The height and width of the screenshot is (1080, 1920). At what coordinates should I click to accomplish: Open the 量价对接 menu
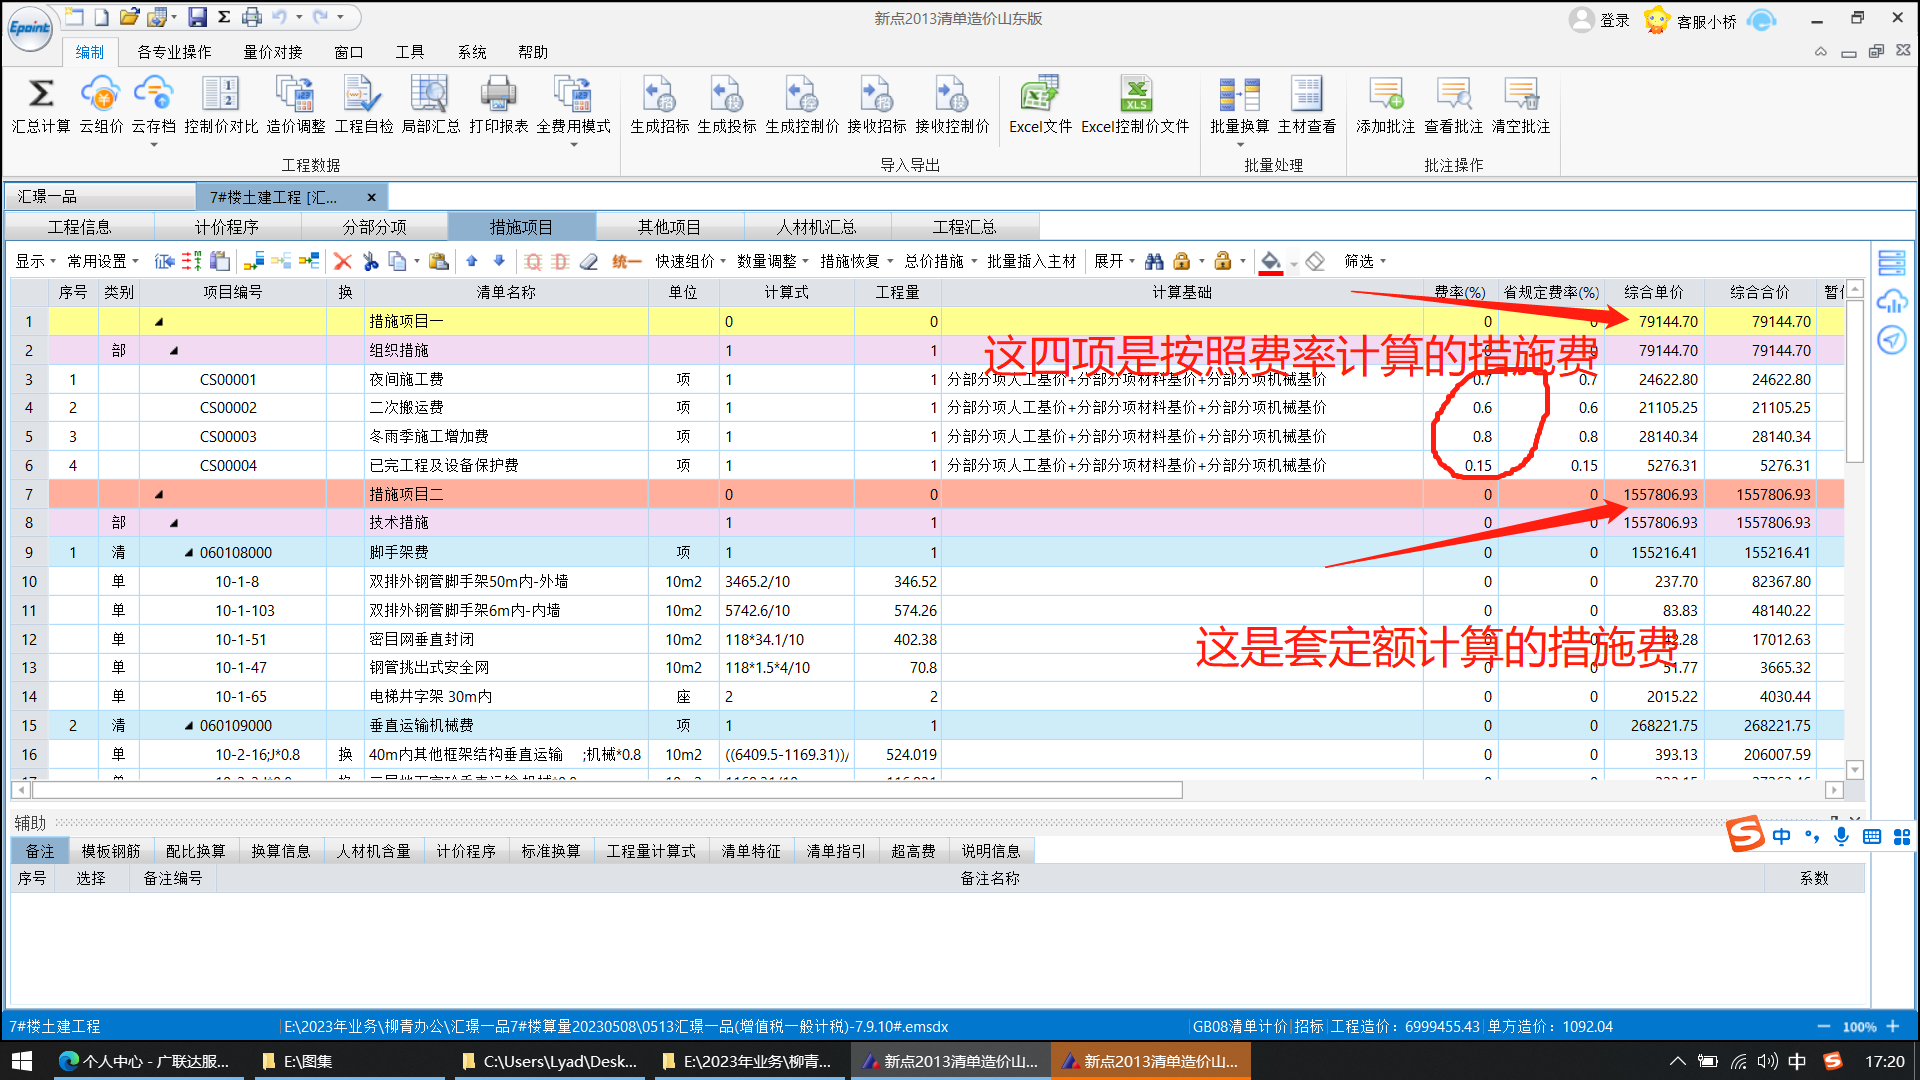pos(273,52)
